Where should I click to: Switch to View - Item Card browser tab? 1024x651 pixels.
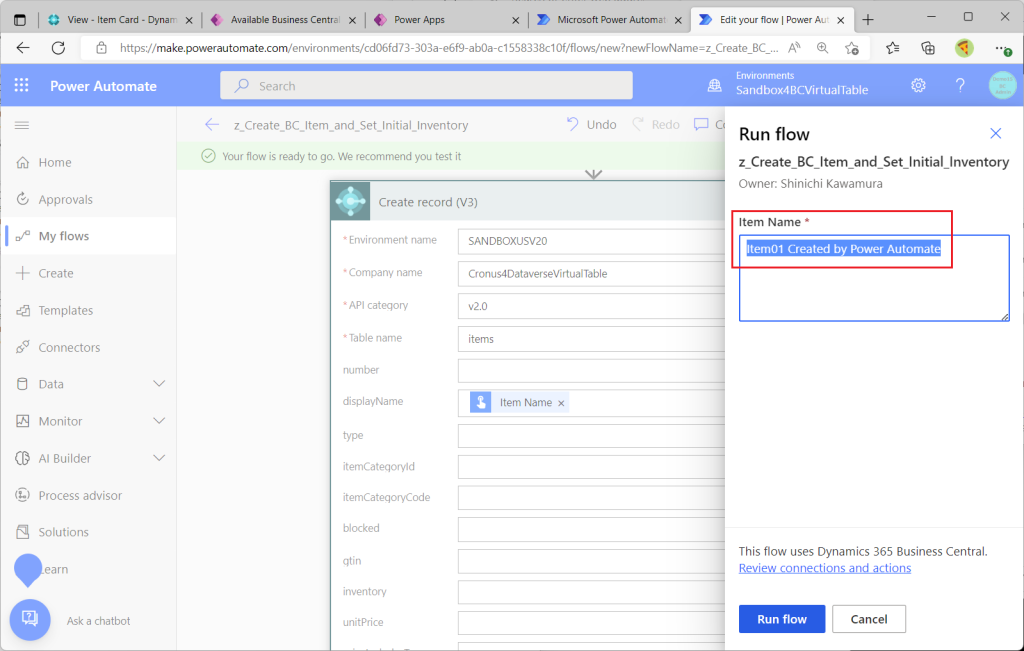click(x=119, y=20)
